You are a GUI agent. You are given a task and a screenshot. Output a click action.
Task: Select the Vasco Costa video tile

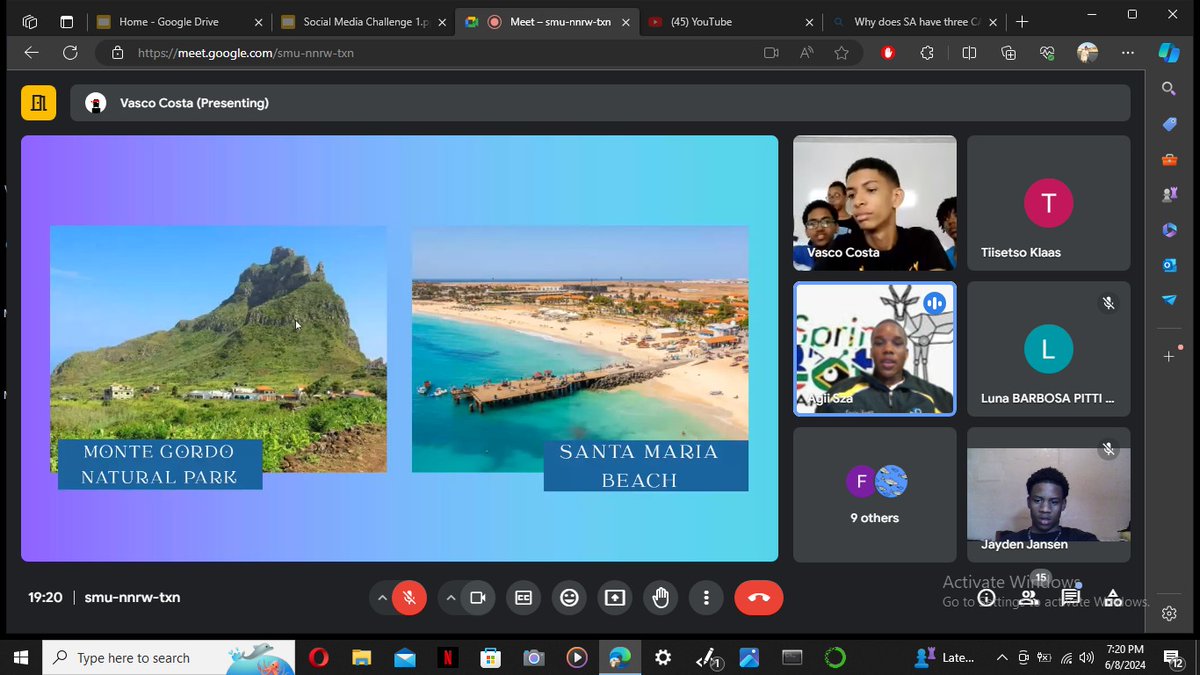(x=875, y=203)
